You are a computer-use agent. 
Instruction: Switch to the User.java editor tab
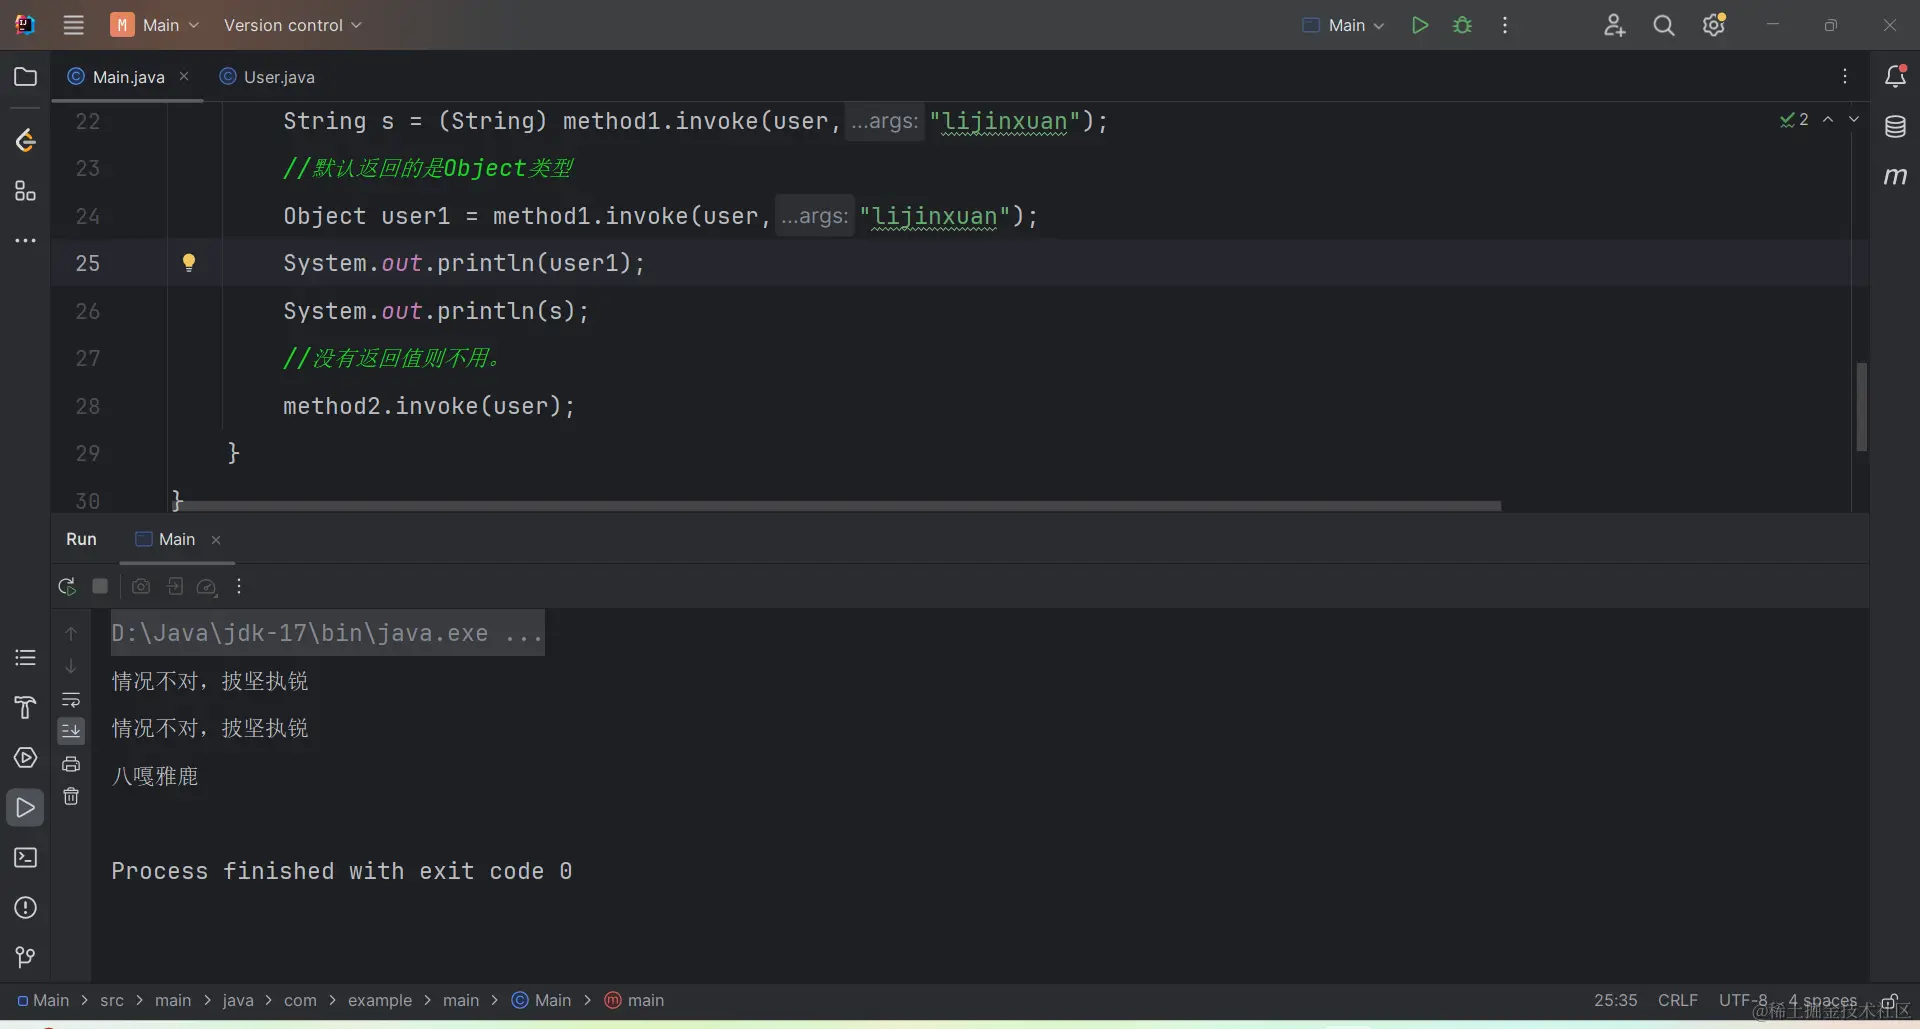267,77
